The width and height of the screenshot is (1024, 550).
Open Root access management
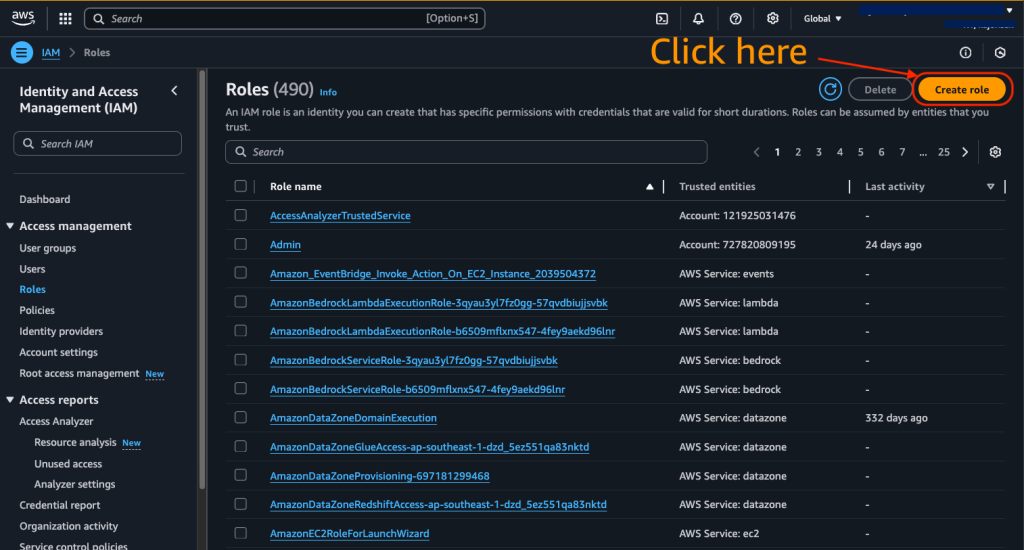[79, 373]
